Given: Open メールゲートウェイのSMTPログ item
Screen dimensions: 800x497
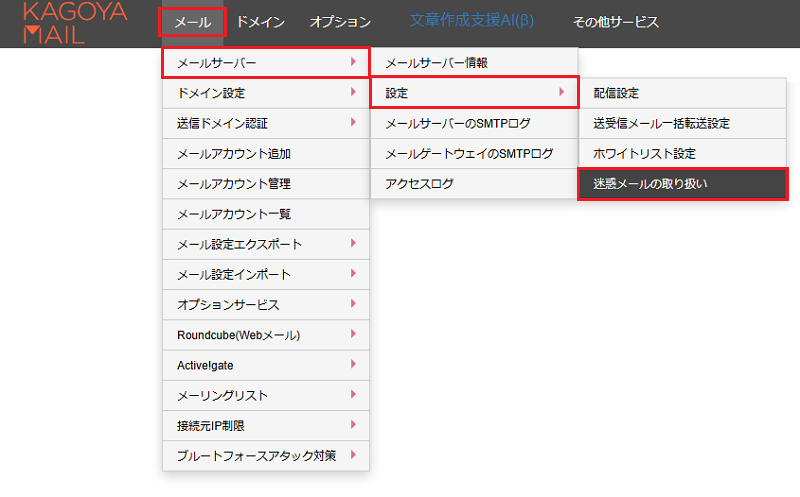Looking at the screenshot, I should [x=474, y=154].
